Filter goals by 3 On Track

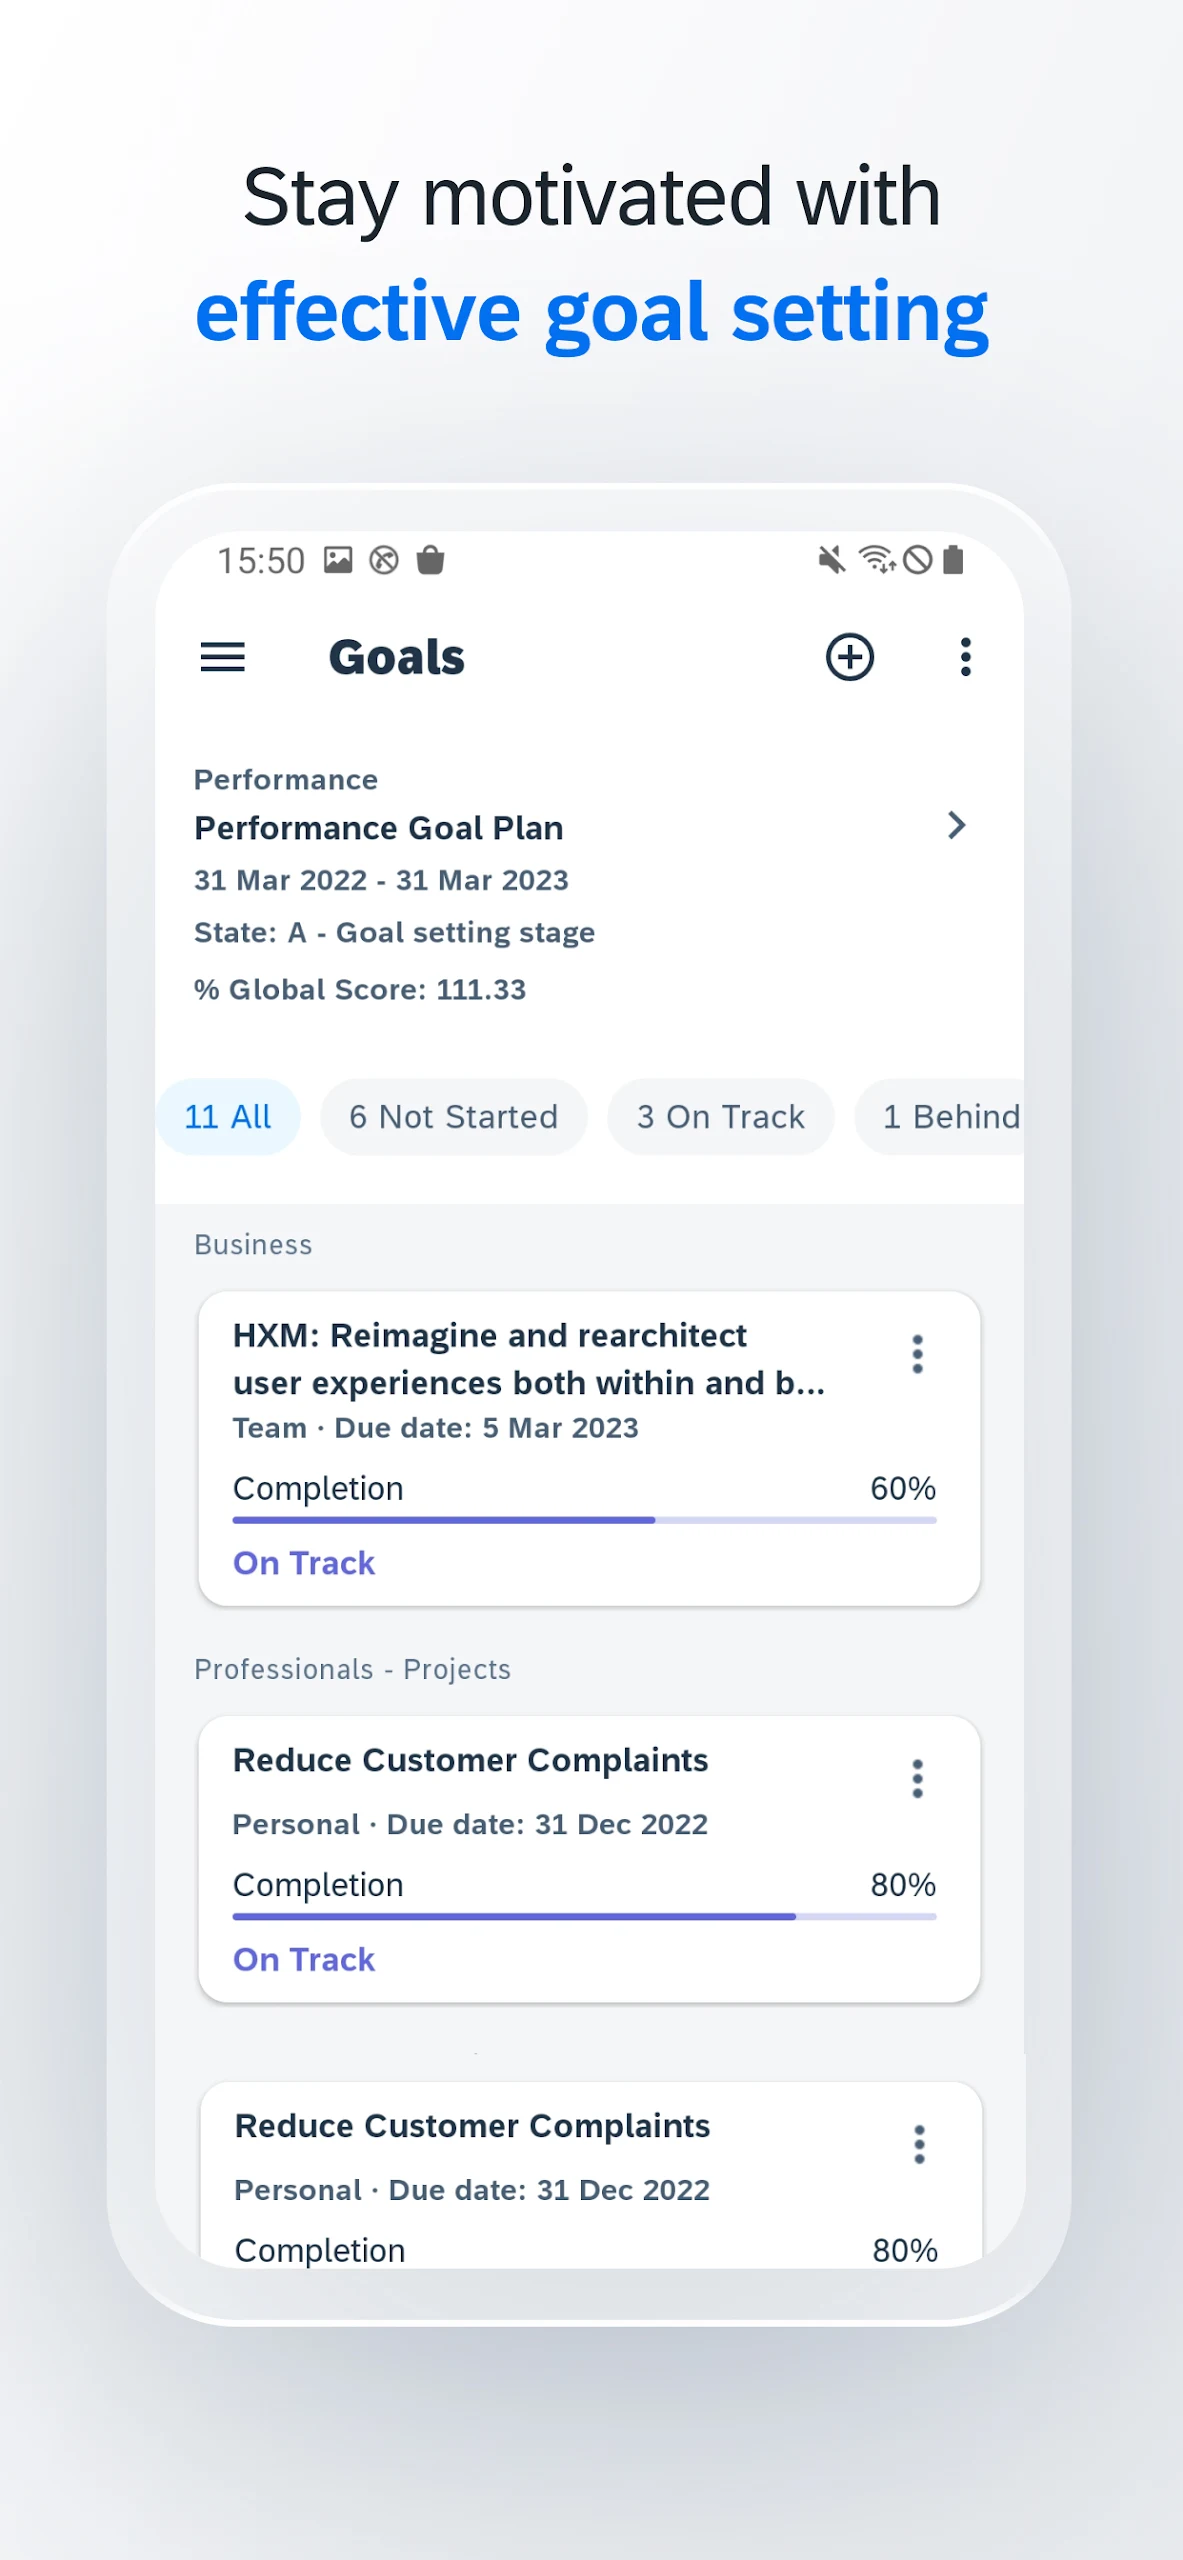tap(720, 1117)
